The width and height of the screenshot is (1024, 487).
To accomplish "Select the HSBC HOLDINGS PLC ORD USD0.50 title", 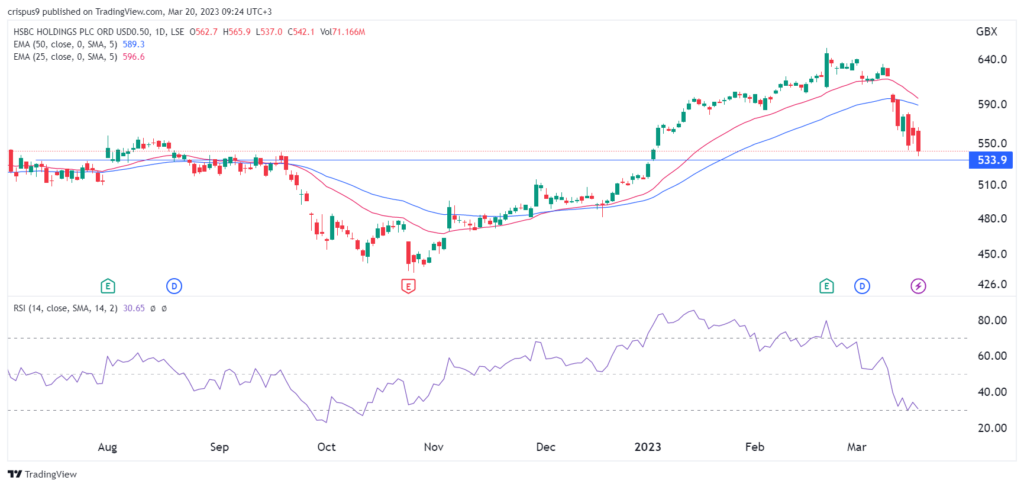I will click(83, 33).
